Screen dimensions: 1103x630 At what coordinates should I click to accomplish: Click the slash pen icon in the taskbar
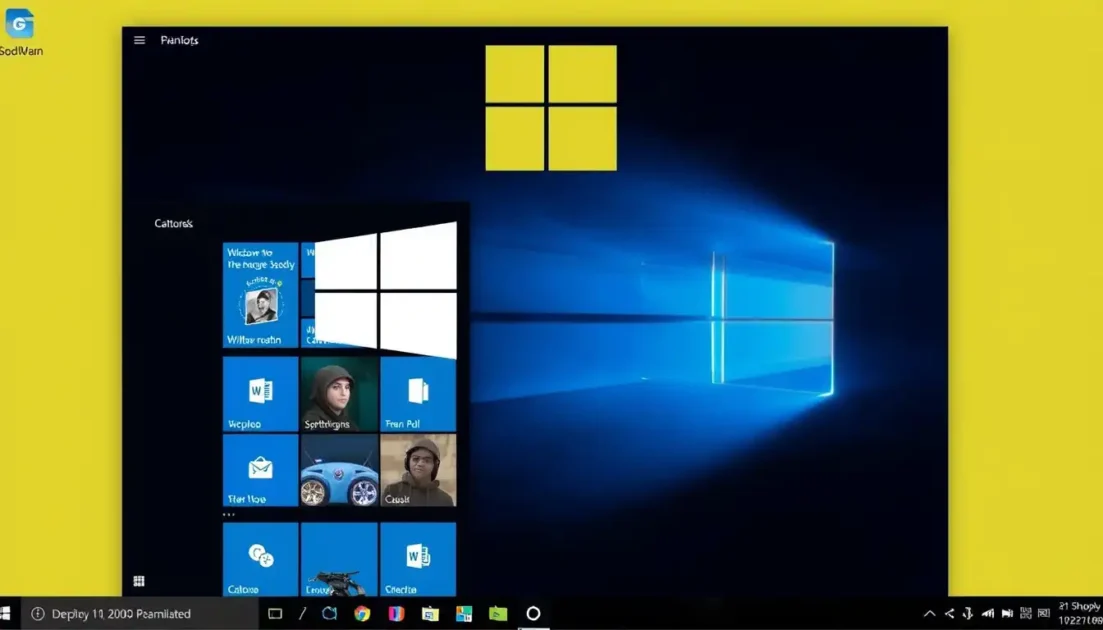click(302, 614)
